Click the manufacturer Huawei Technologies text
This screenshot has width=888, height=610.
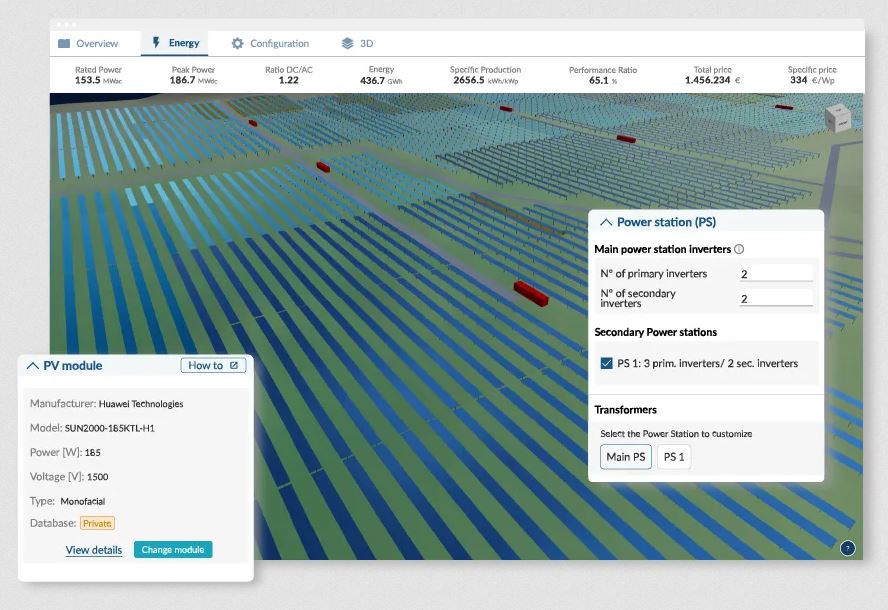(140, 404)
